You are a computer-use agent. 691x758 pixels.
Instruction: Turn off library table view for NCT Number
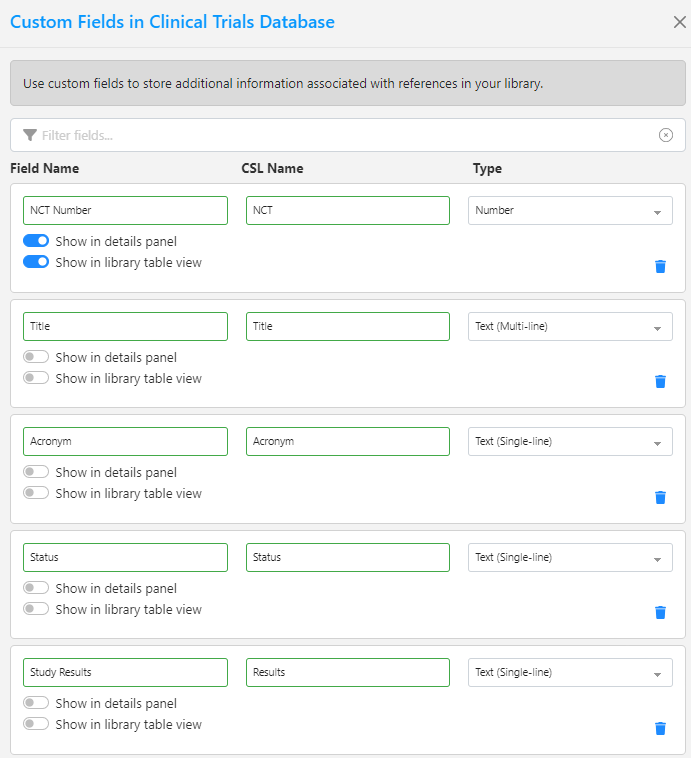pos(36,262)
